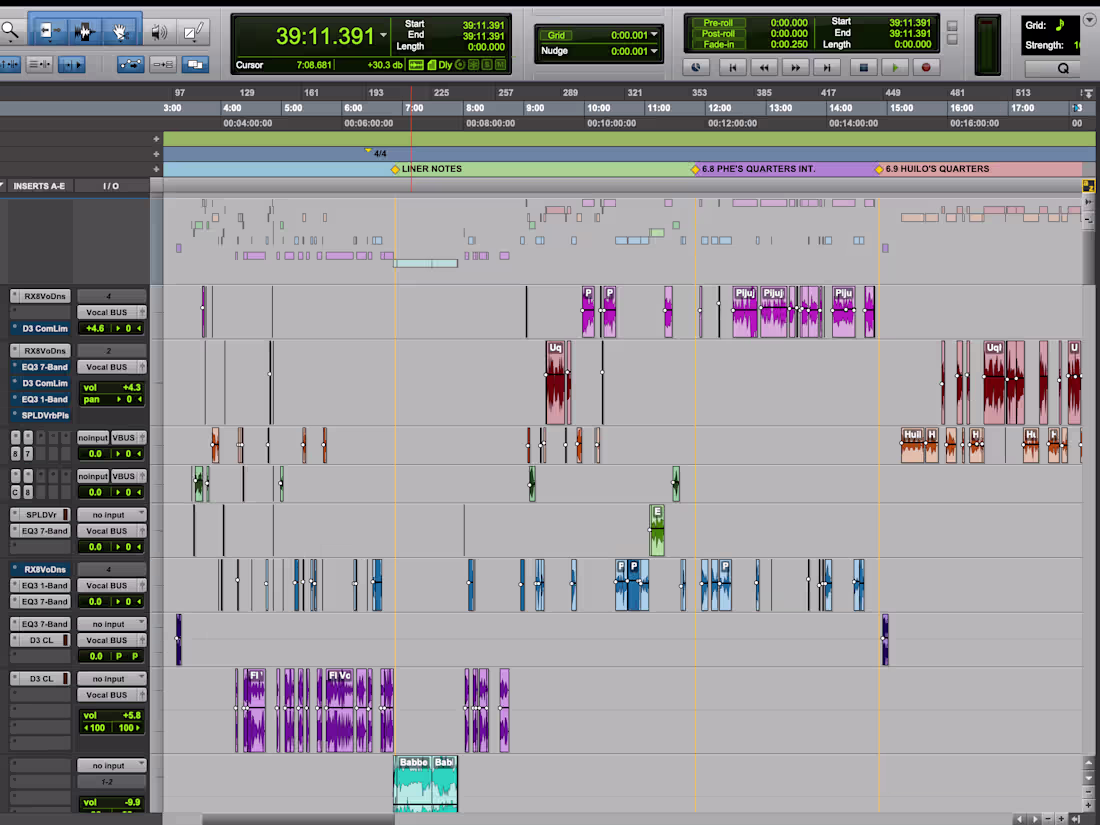Select the Zoomer magnifier tool
Viewport: 1100px width, 825px height.
pos(10,30)
